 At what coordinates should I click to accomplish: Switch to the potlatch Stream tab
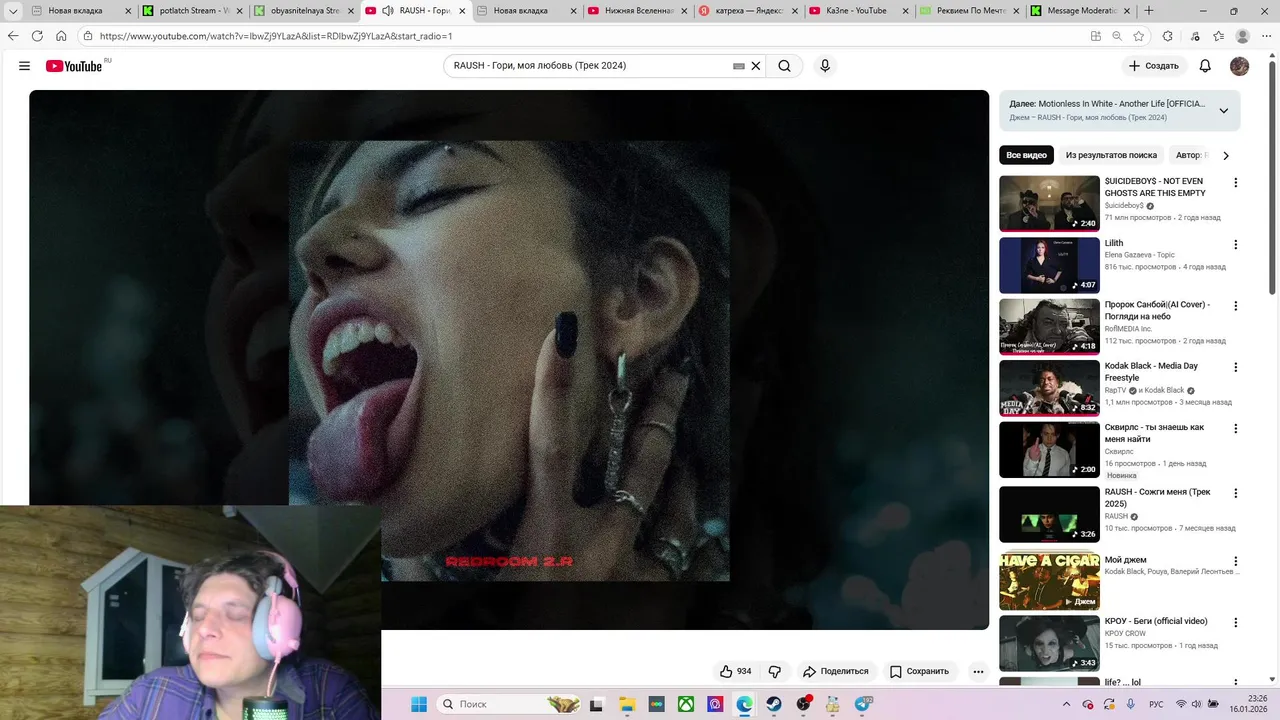tap(192, 11)
